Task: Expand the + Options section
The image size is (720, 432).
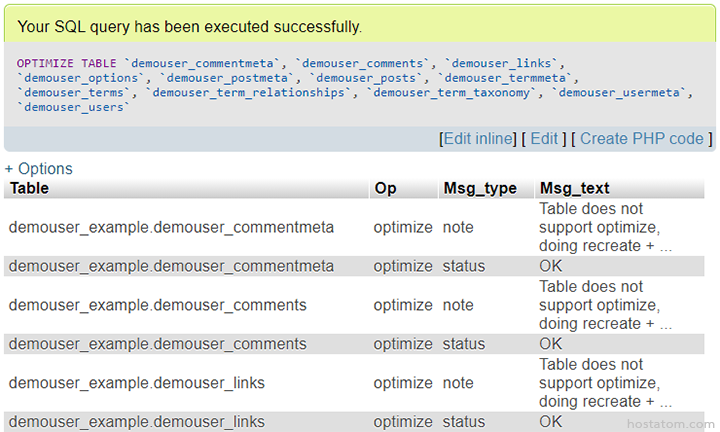Action: pos(39,168)
